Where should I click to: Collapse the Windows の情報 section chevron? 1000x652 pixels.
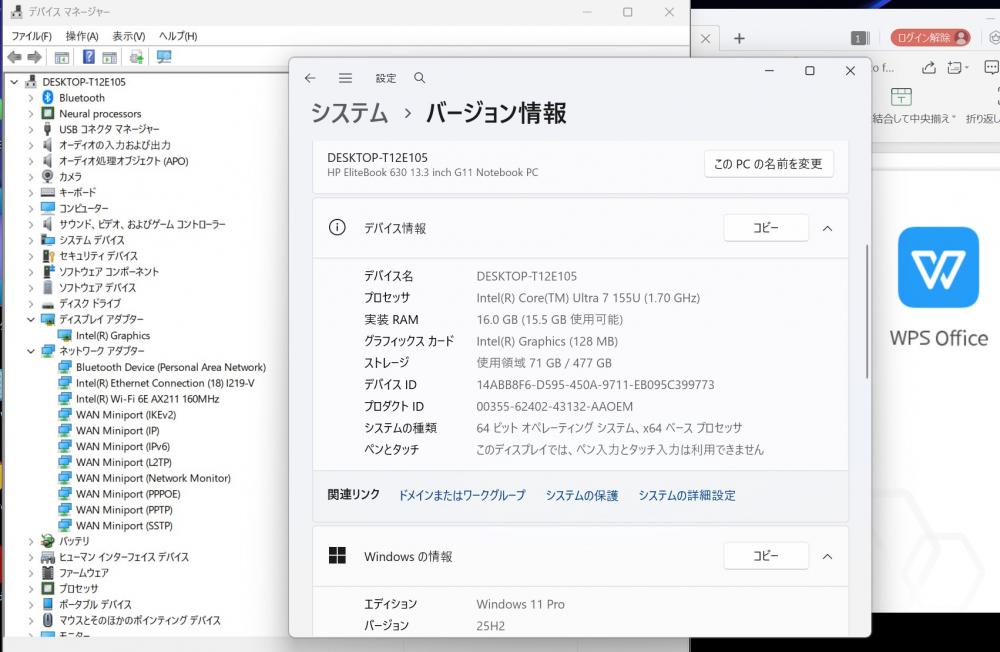tap(827, 556)
